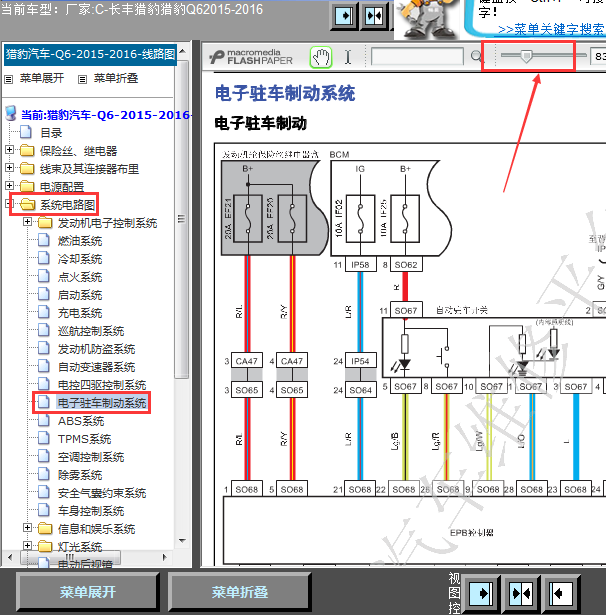Click the mechanic mascot image
The height and width of the screenshot is (615, 606).
[x=428, y=19]
